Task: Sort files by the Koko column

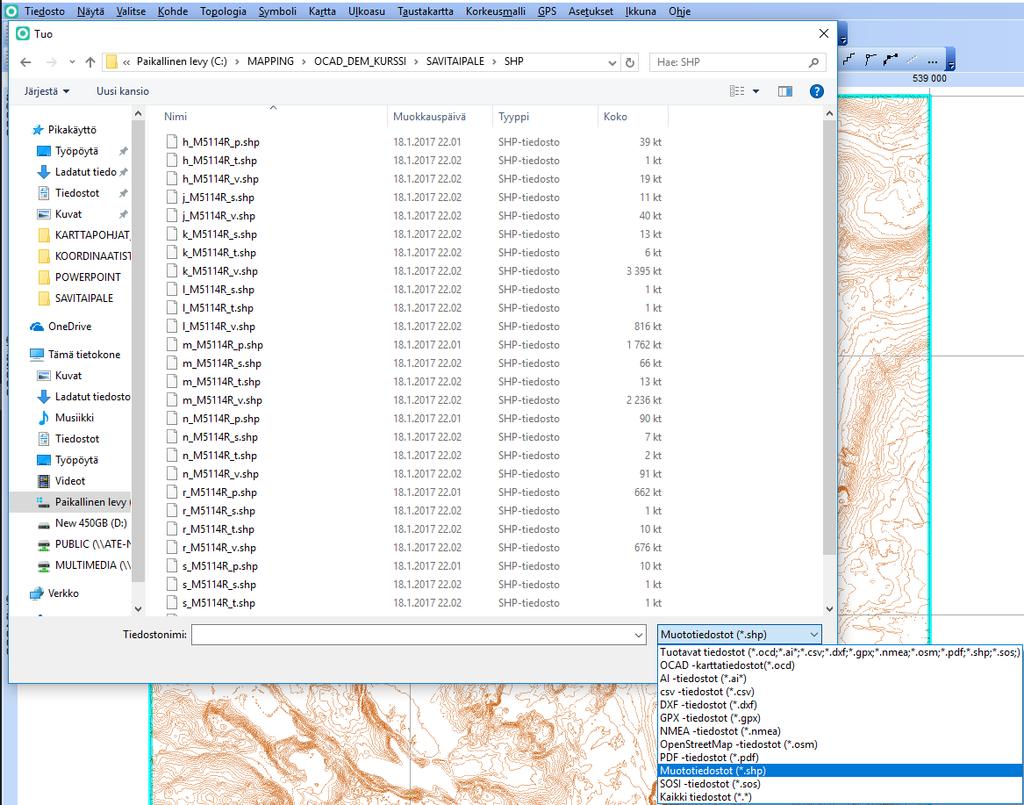Action: tap(615, 117)
